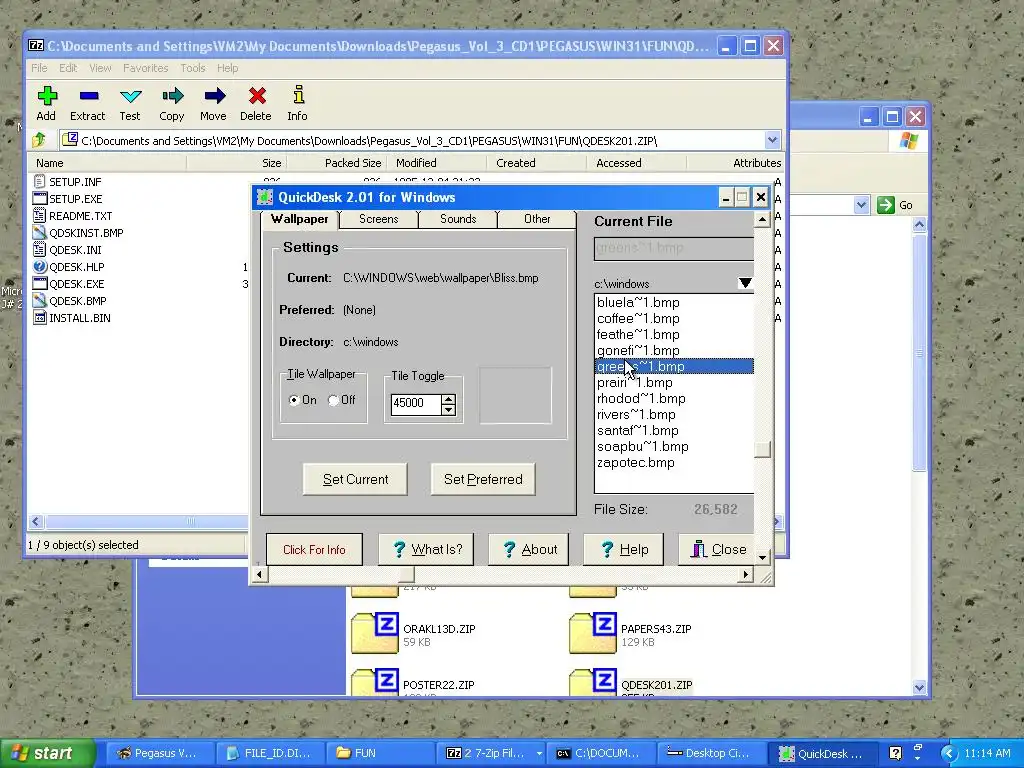Click the Click For Info button
1024x768 pixels.
tap(314, 550)
